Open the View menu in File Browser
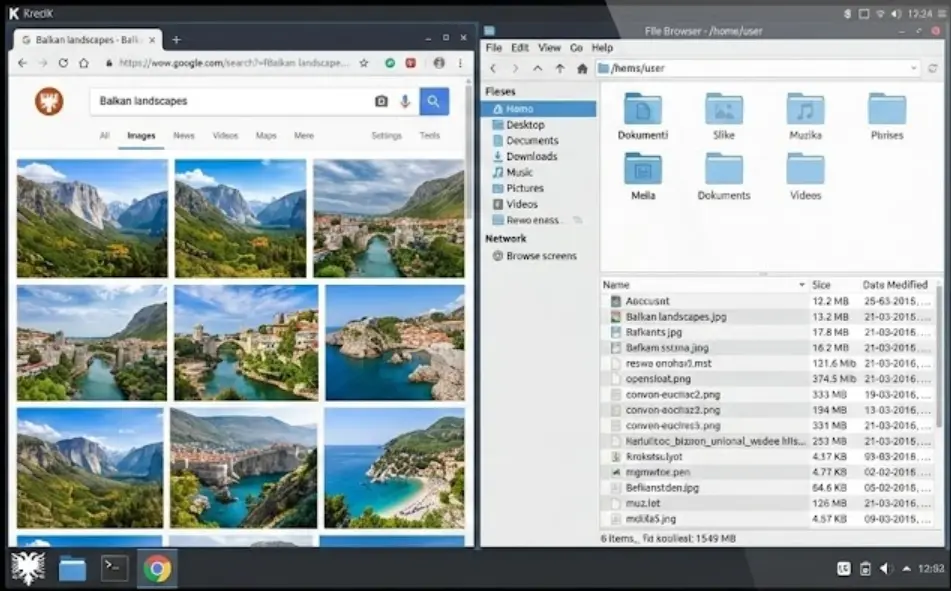Screen dimensions: 951x591 (549, 47)
